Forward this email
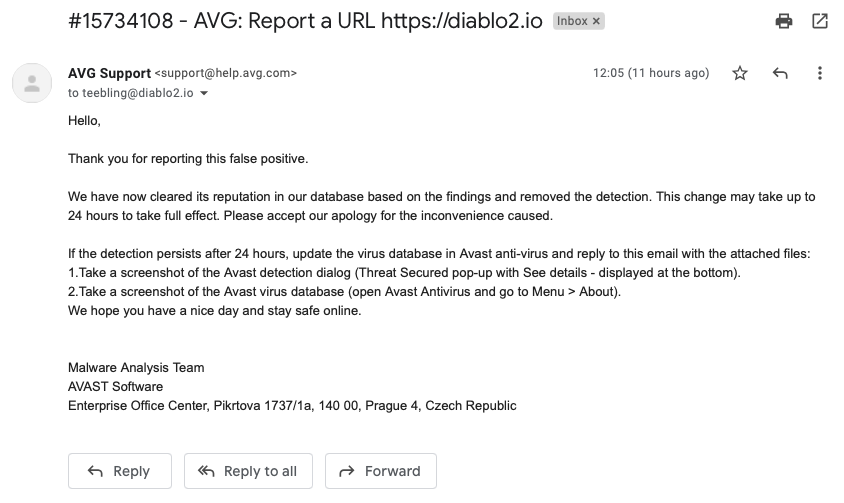Image resolution: width=844 pixels, height=503 pixels. click(x=381, y=471)
